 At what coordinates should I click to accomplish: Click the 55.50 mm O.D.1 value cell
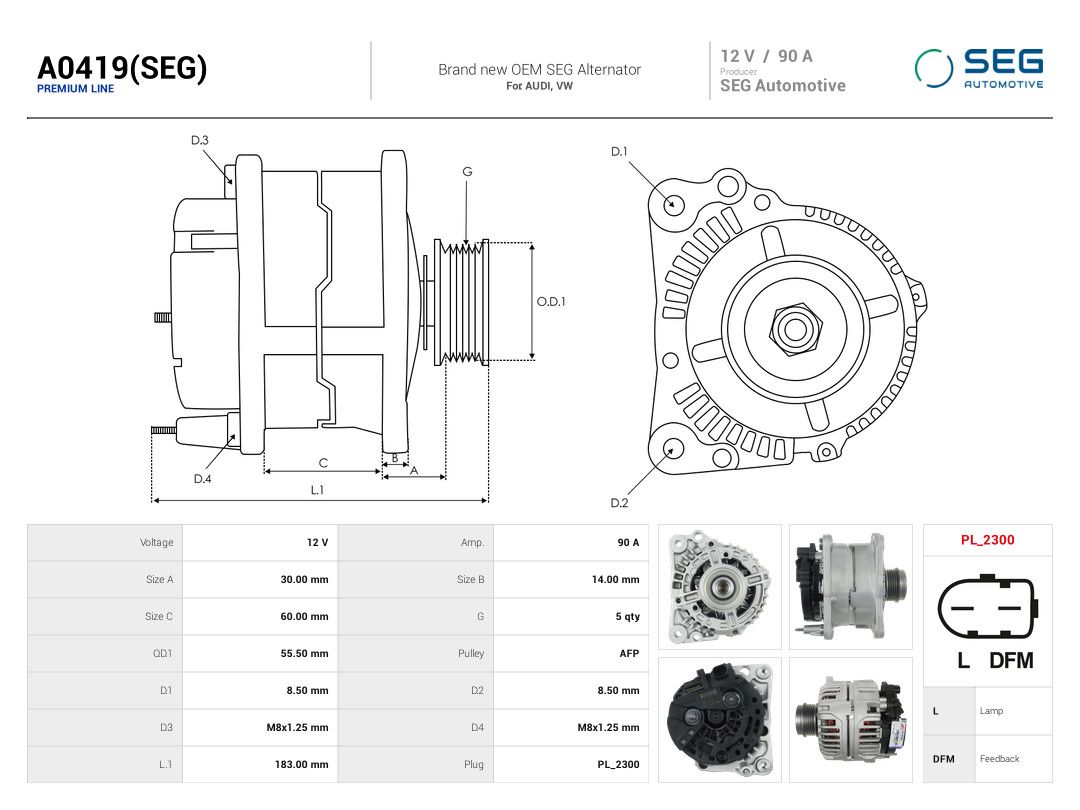[260, 654]
